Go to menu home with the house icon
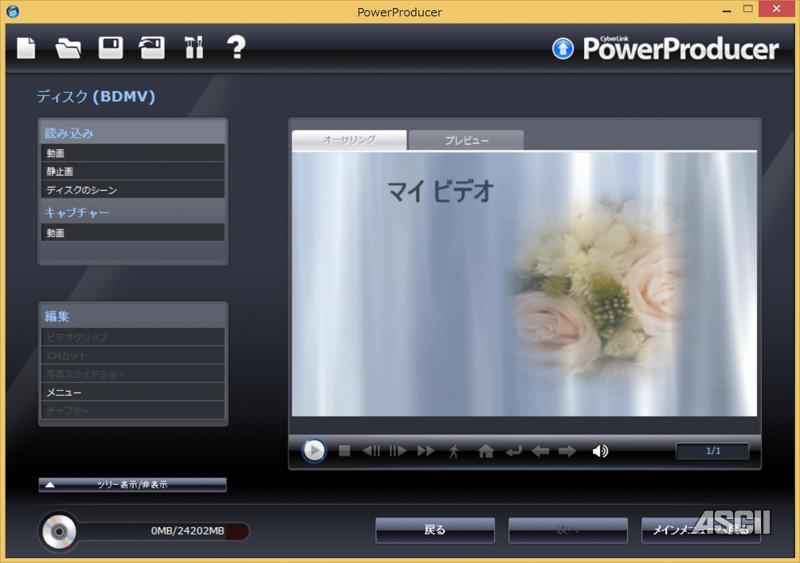 [485, 451]
